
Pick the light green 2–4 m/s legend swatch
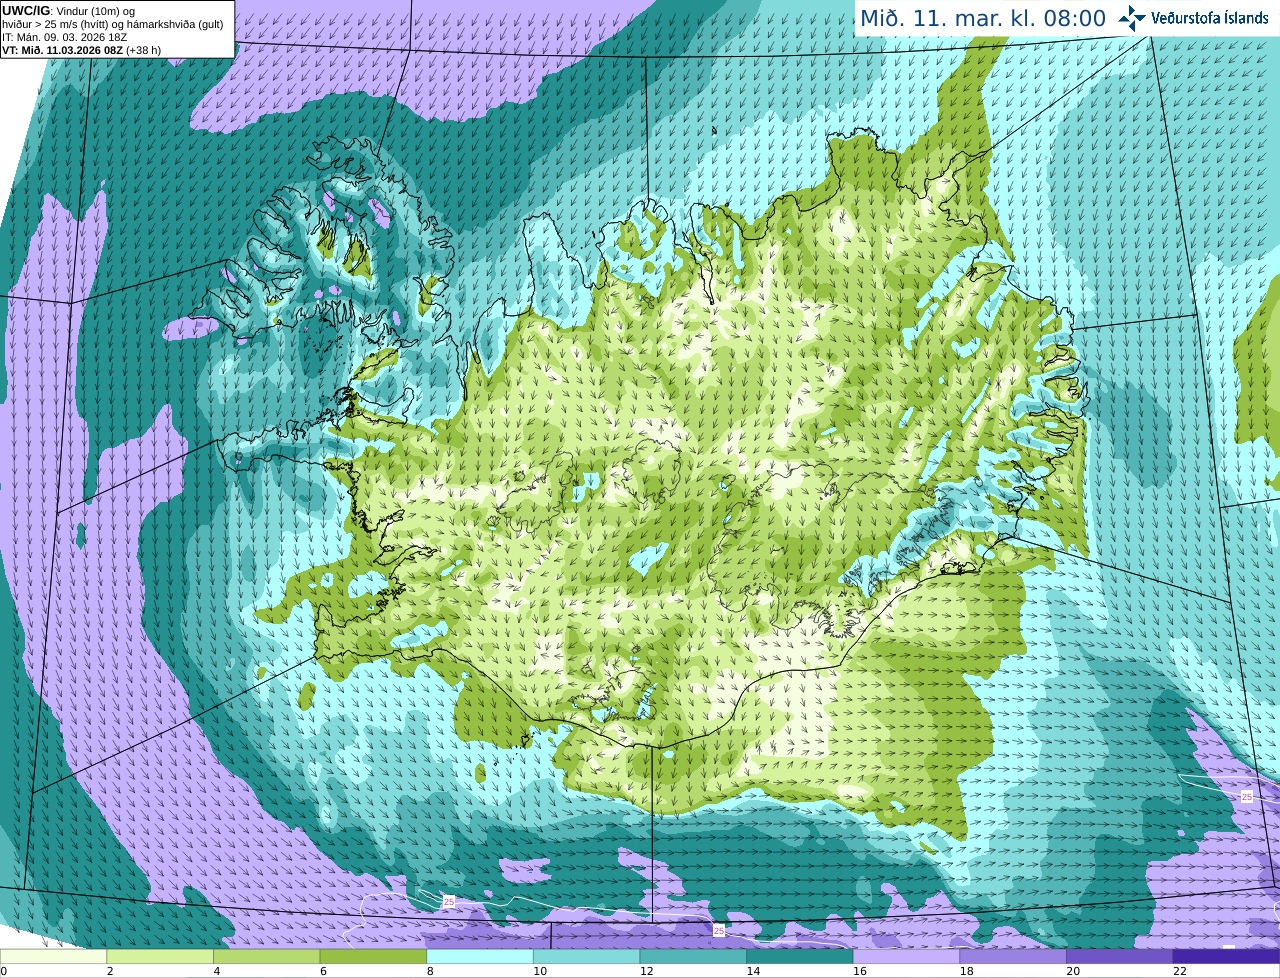160,957
